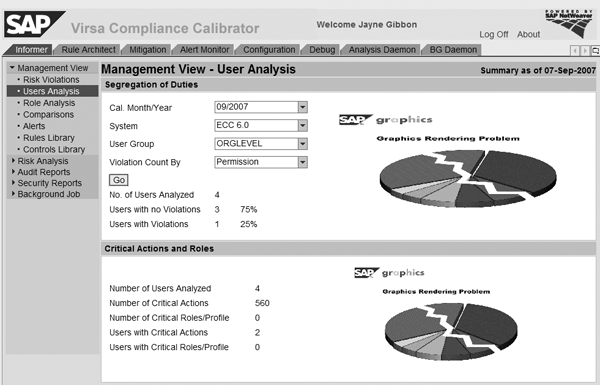The height and width of the screenshot is (385, 600).
Task: Switch to the Rule Architect tab
Action: (x=88, y=50)
